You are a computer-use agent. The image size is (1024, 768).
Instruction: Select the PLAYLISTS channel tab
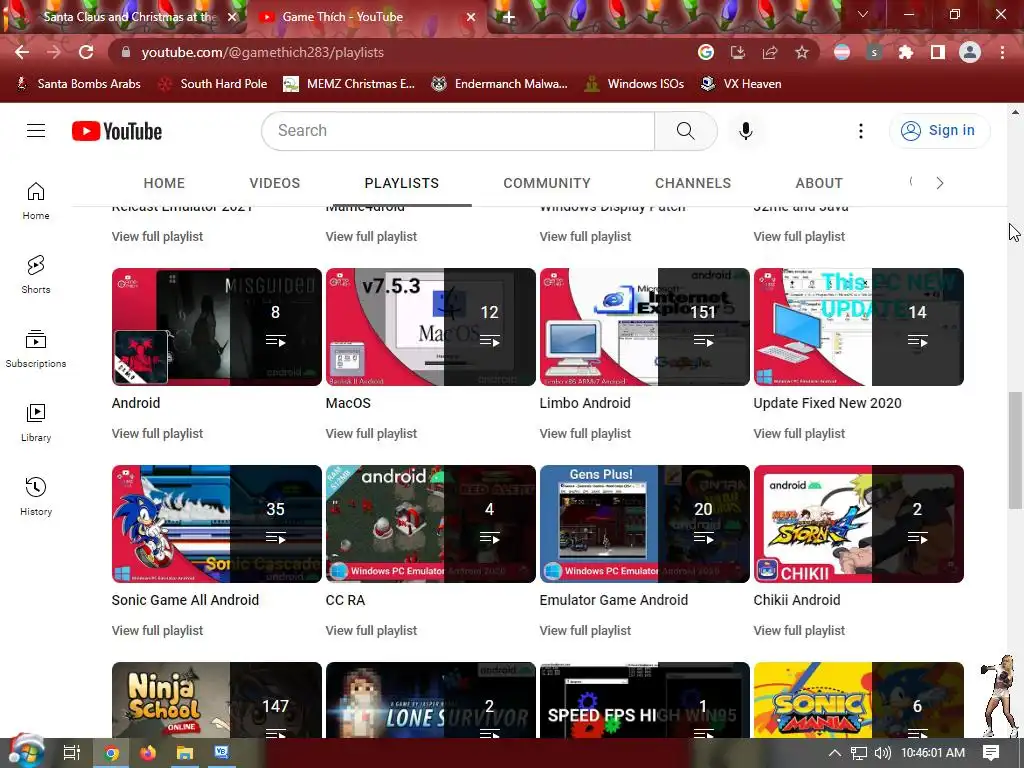click(402, 184)
